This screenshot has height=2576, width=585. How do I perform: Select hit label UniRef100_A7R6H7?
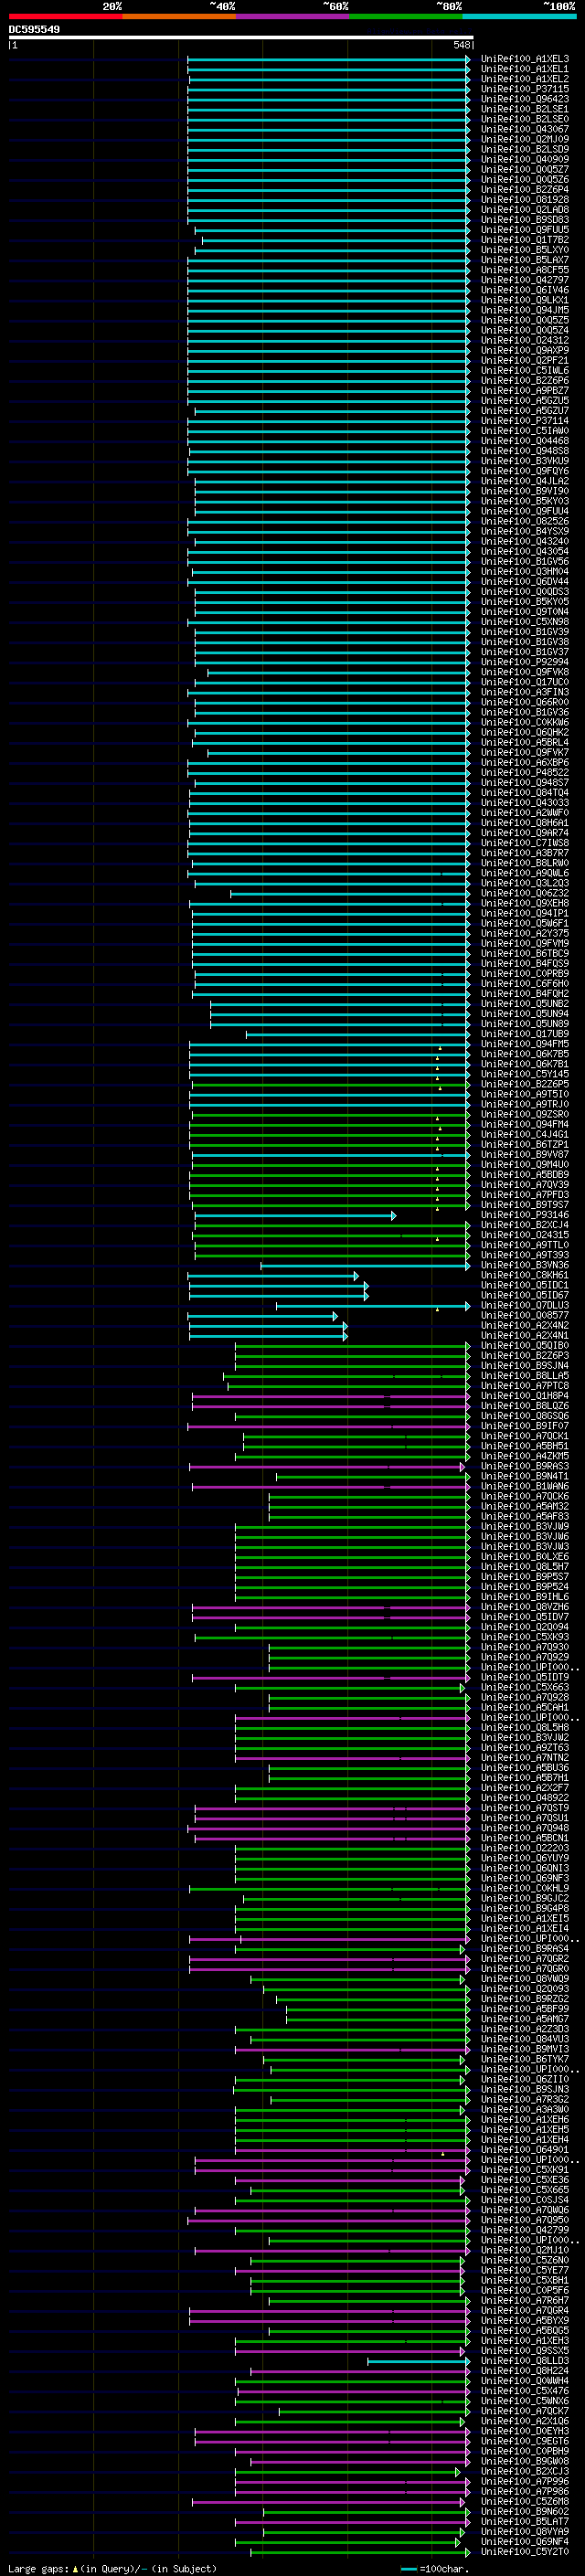(525, 2301)
